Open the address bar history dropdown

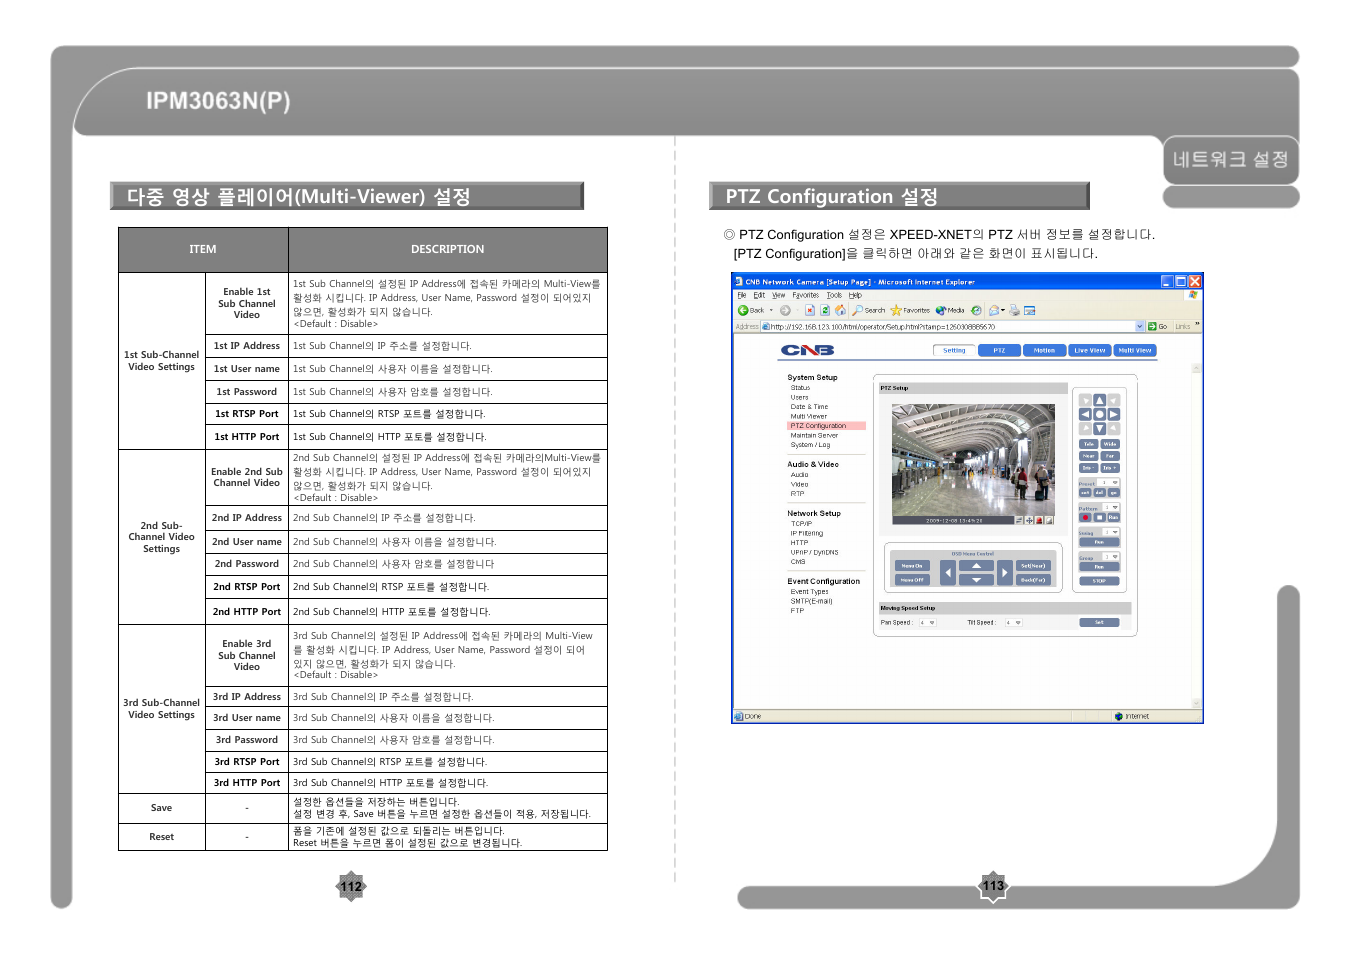pyautogui.click(x=1139, y=327)
